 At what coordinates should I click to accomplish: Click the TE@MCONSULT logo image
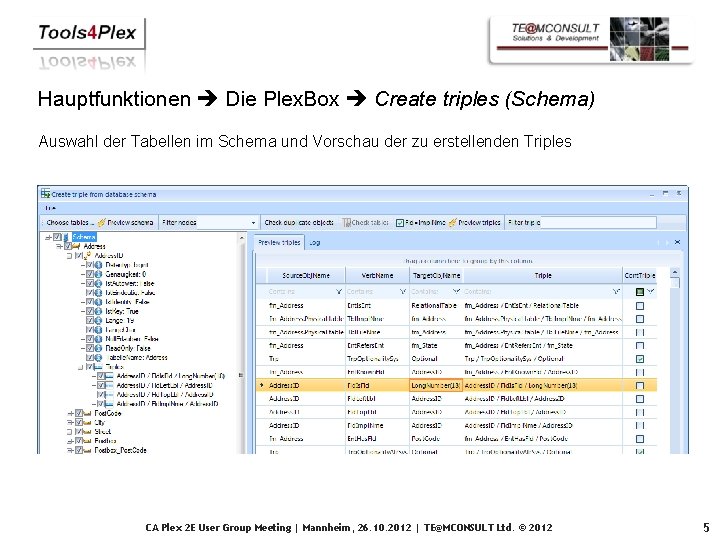591,40
